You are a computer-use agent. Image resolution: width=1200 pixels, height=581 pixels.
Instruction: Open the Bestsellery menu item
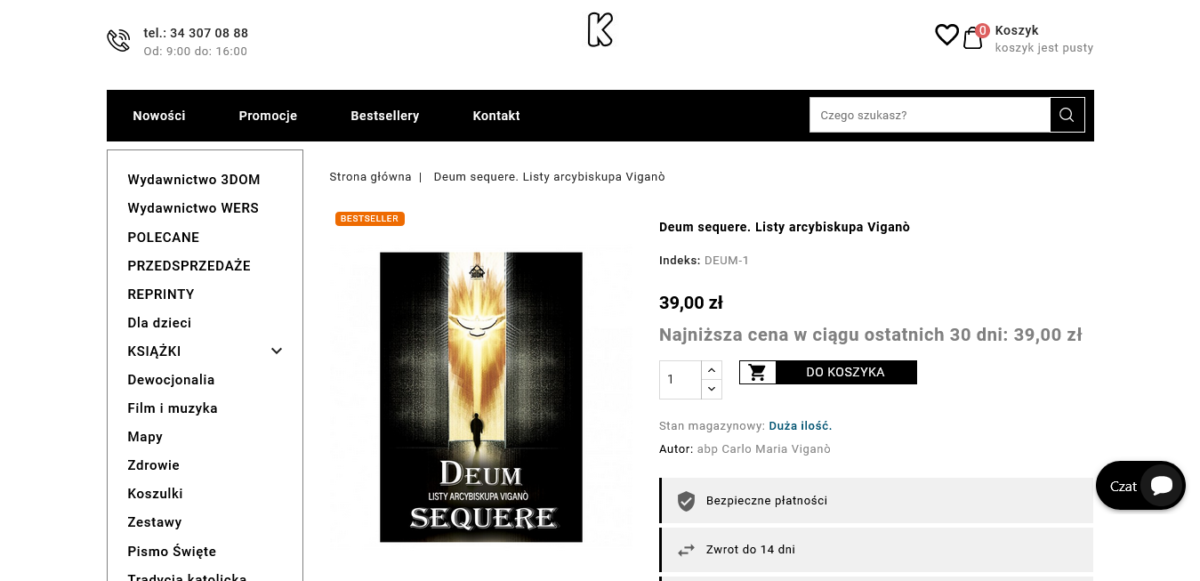click(x=385, y=116)
